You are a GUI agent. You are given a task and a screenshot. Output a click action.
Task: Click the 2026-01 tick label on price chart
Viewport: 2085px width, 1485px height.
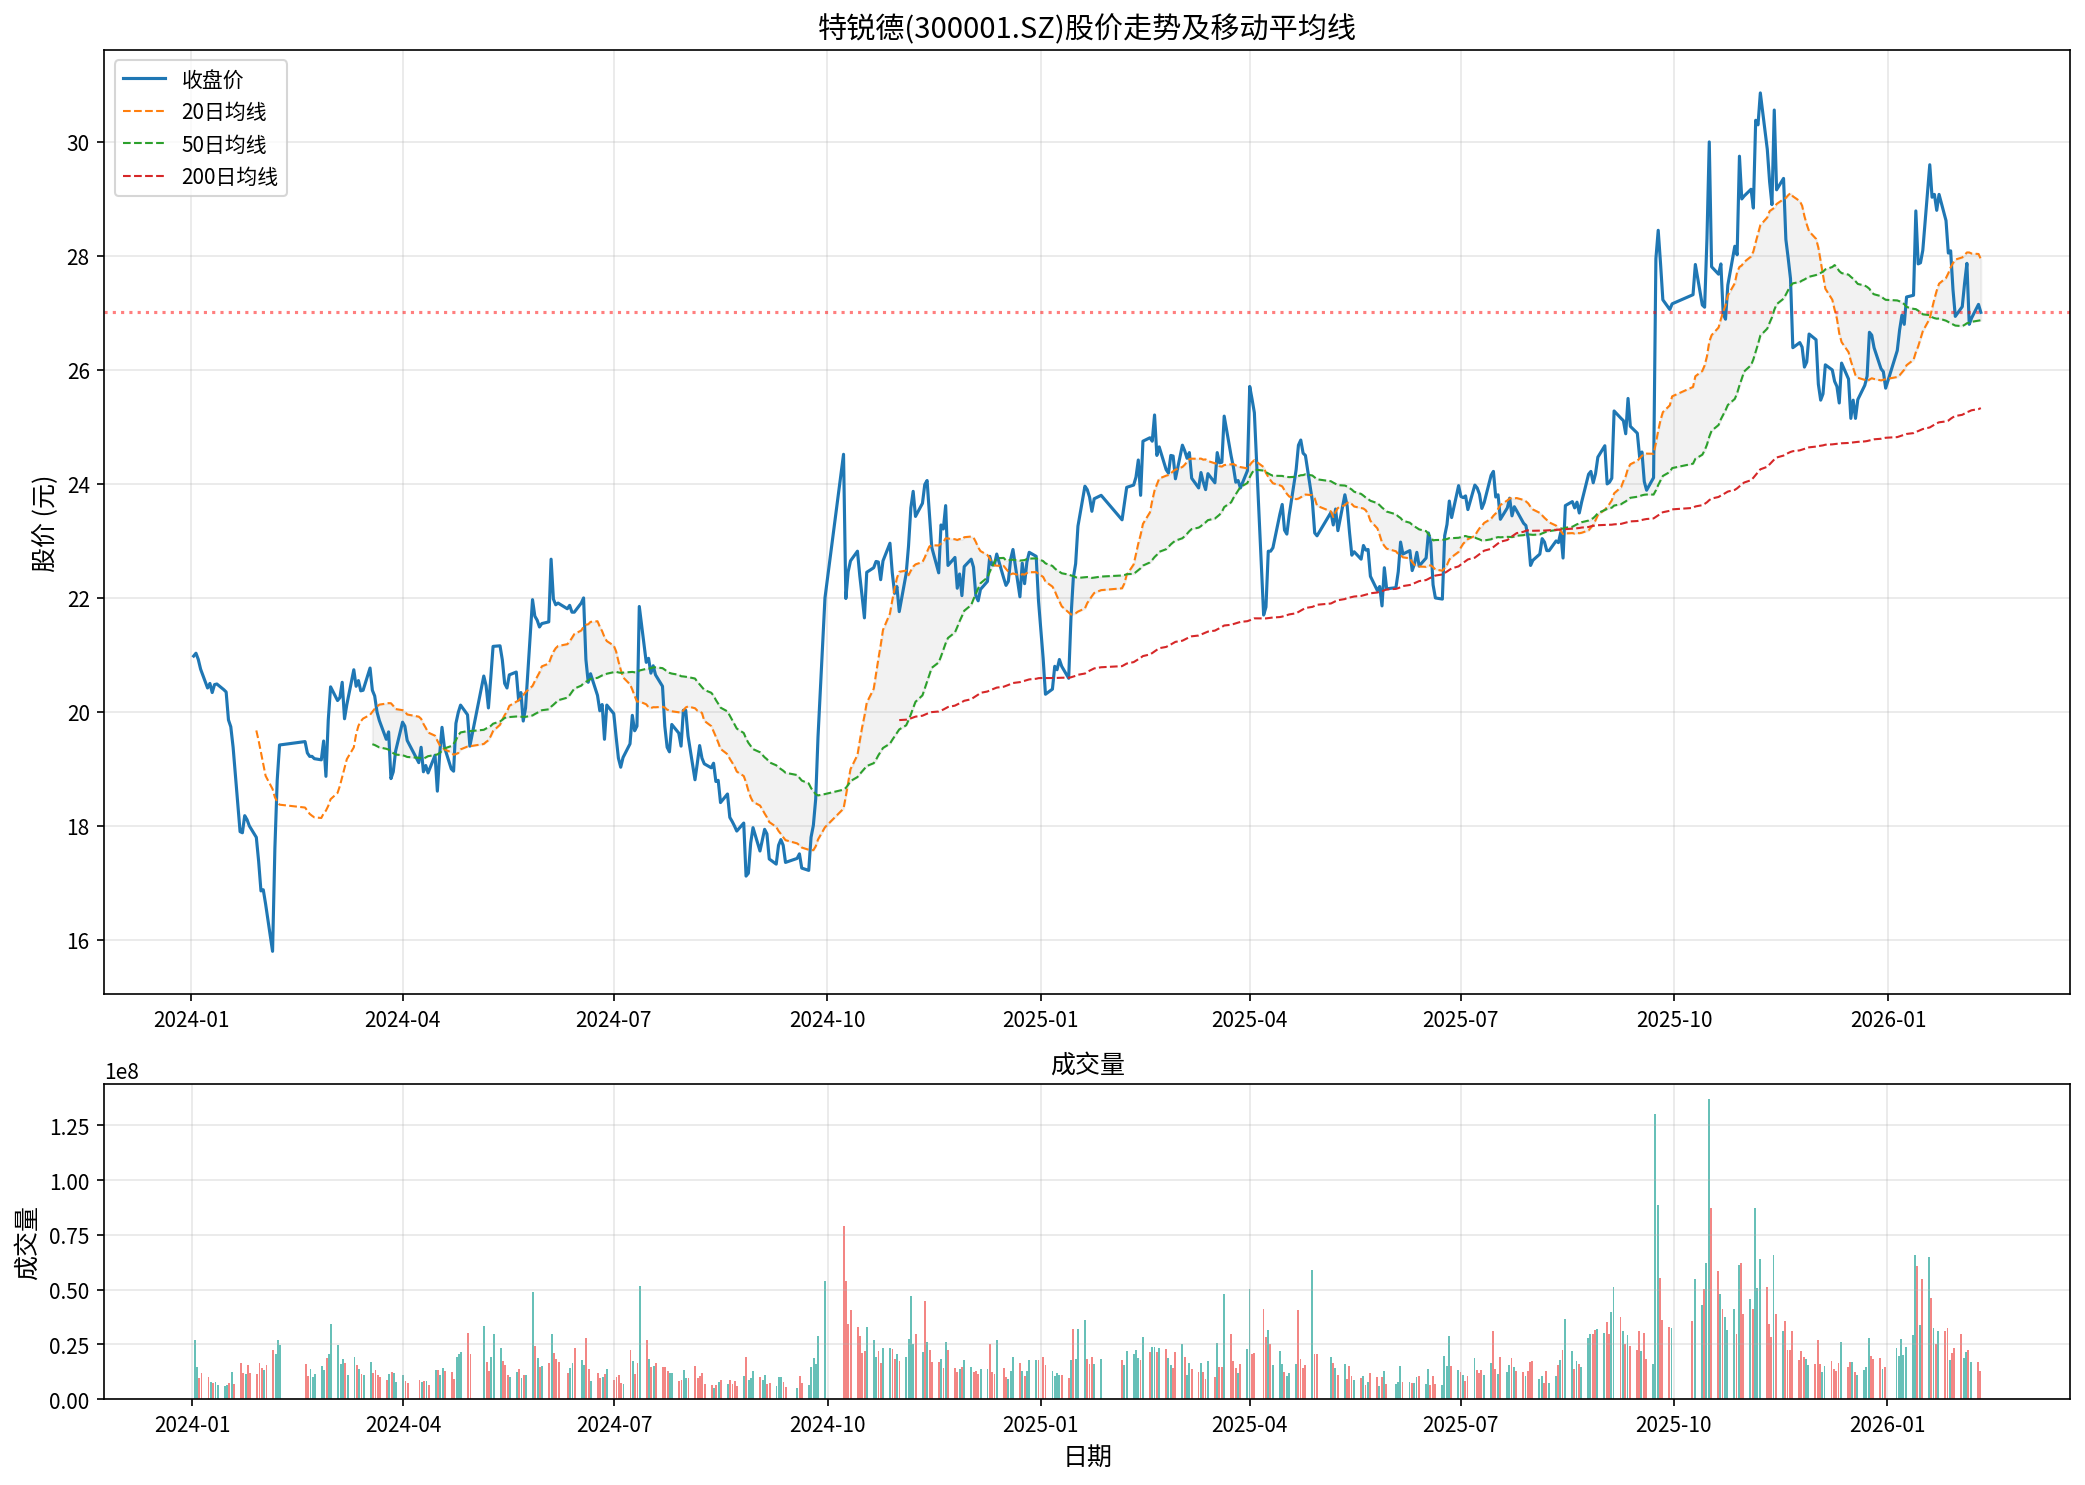[1887, 1020]
